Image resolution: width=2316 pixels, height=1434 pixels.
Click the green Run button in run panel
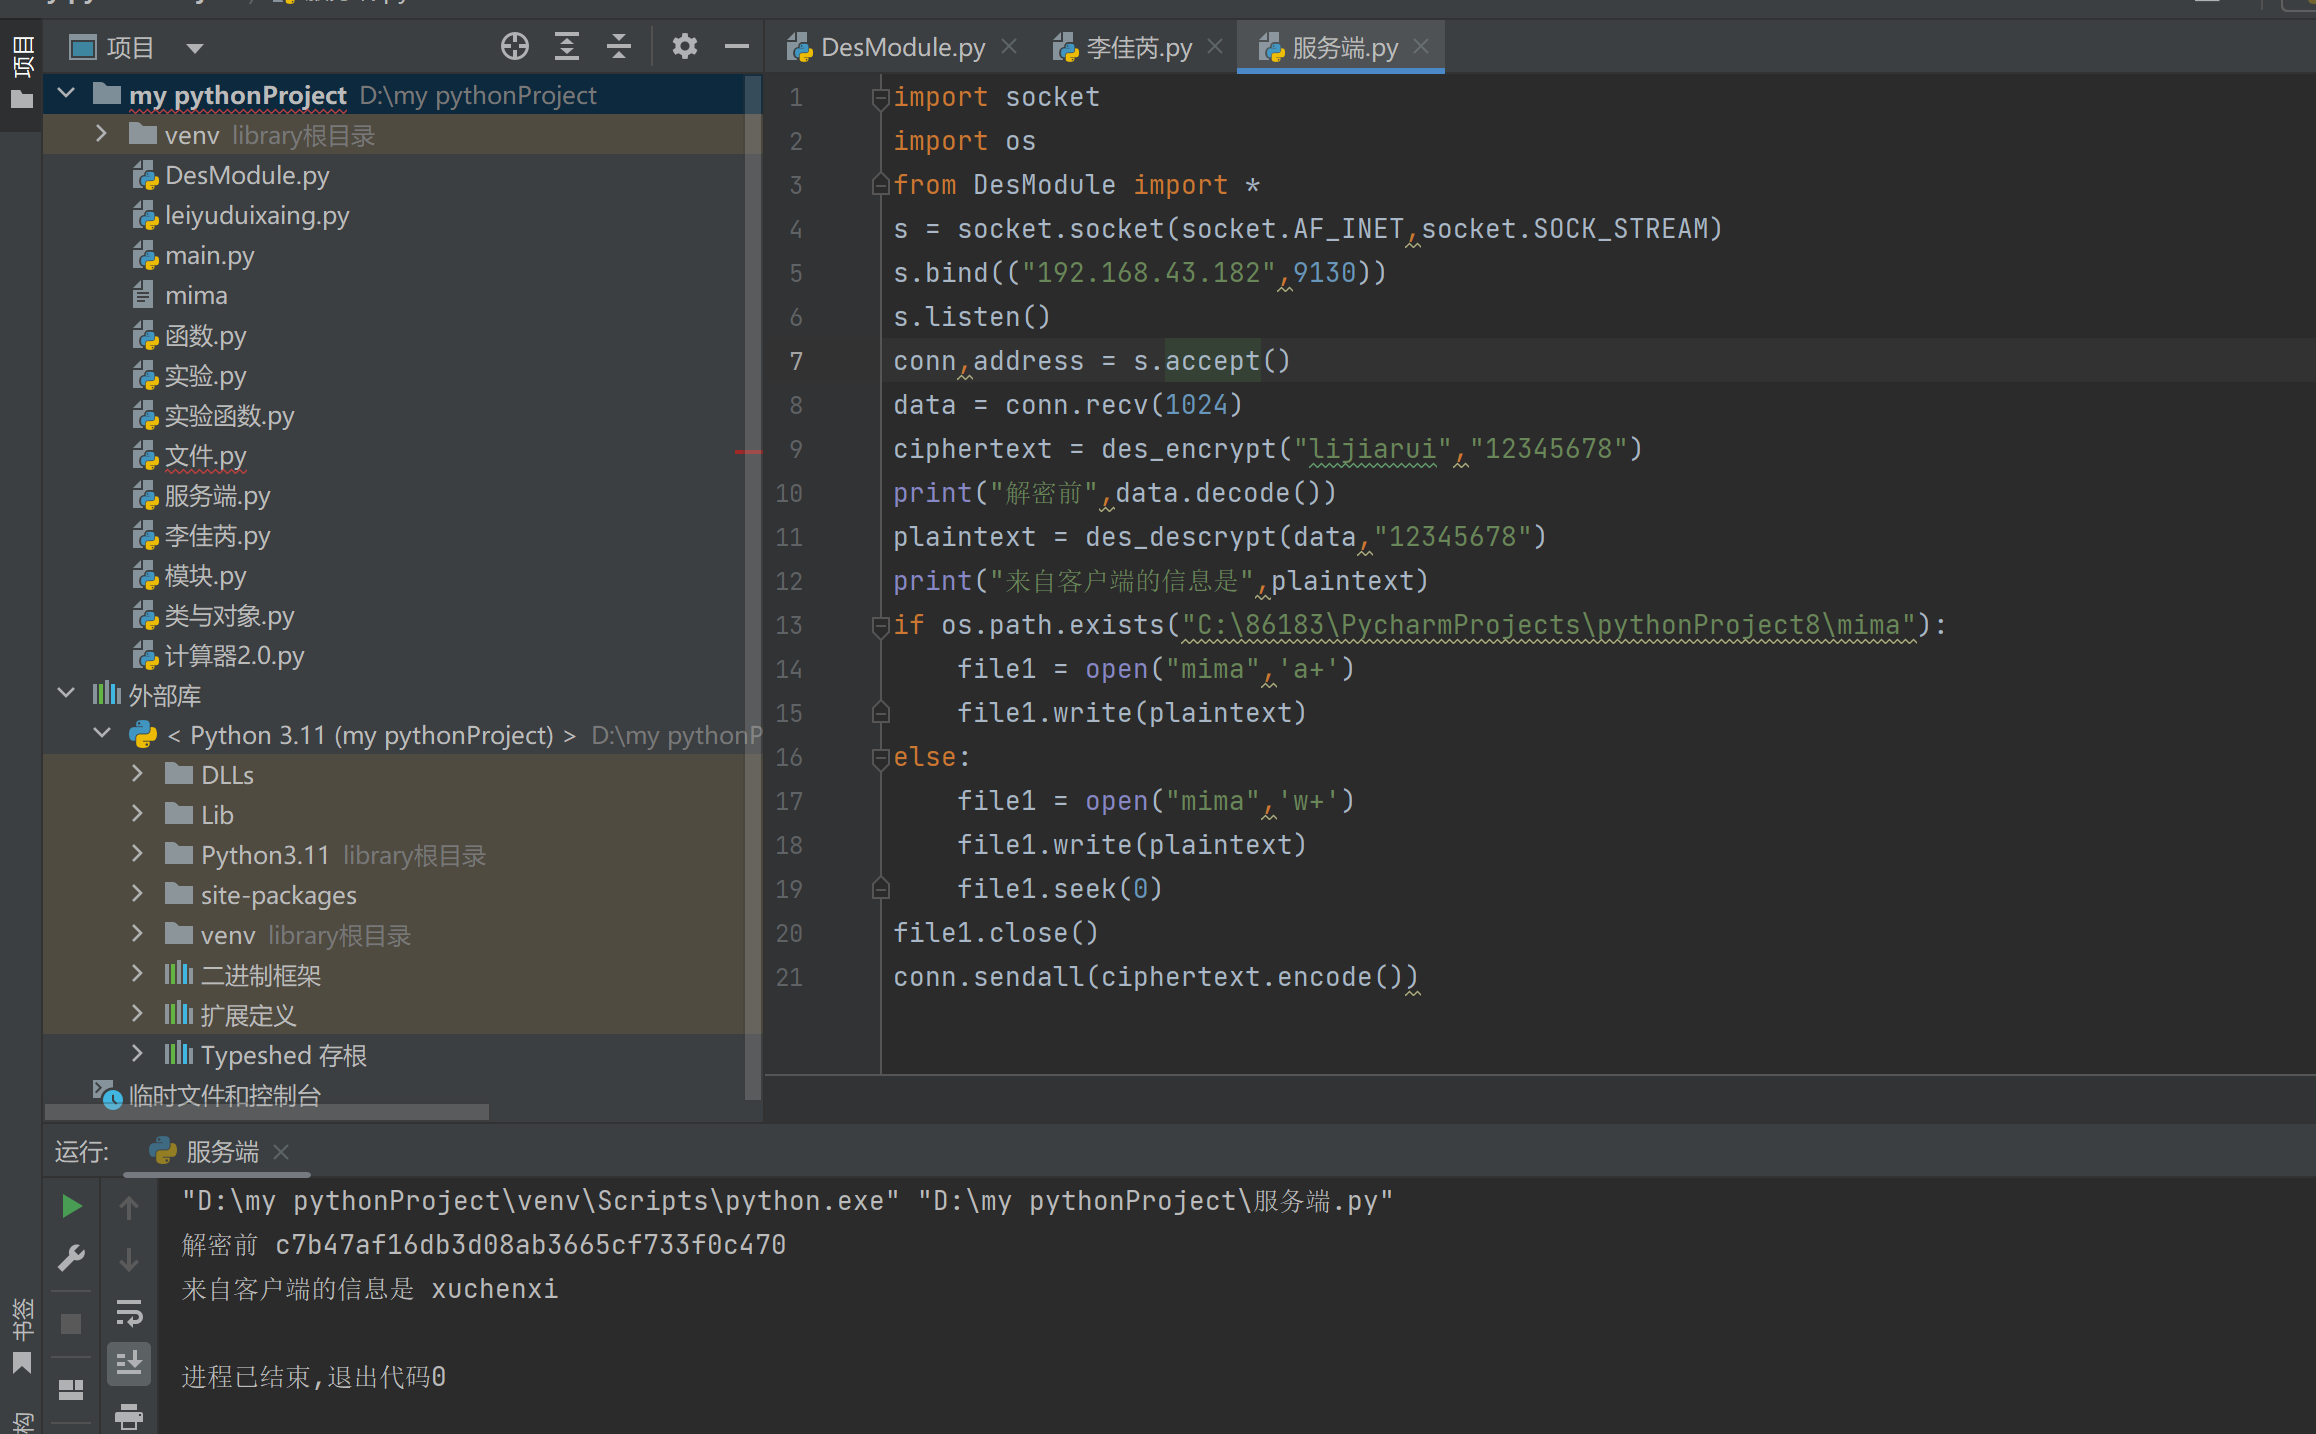point(71,1206)
